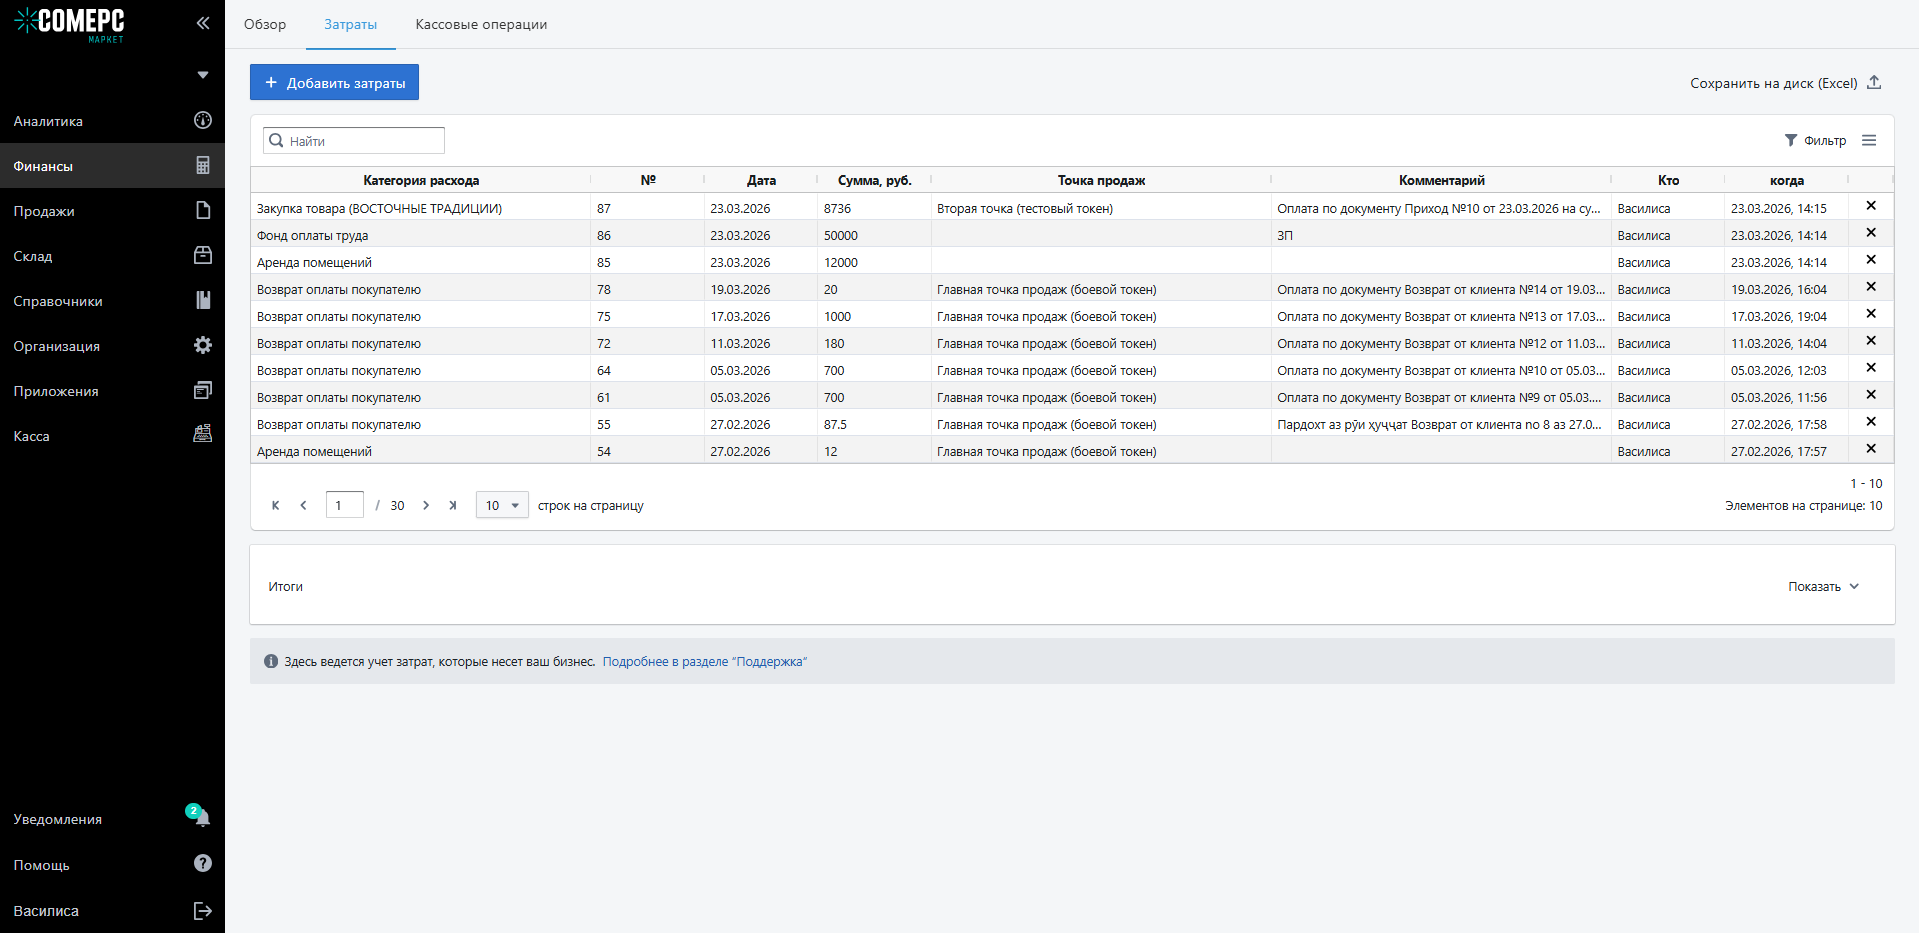Open notifications bell icon

click(x=202, y=818)
